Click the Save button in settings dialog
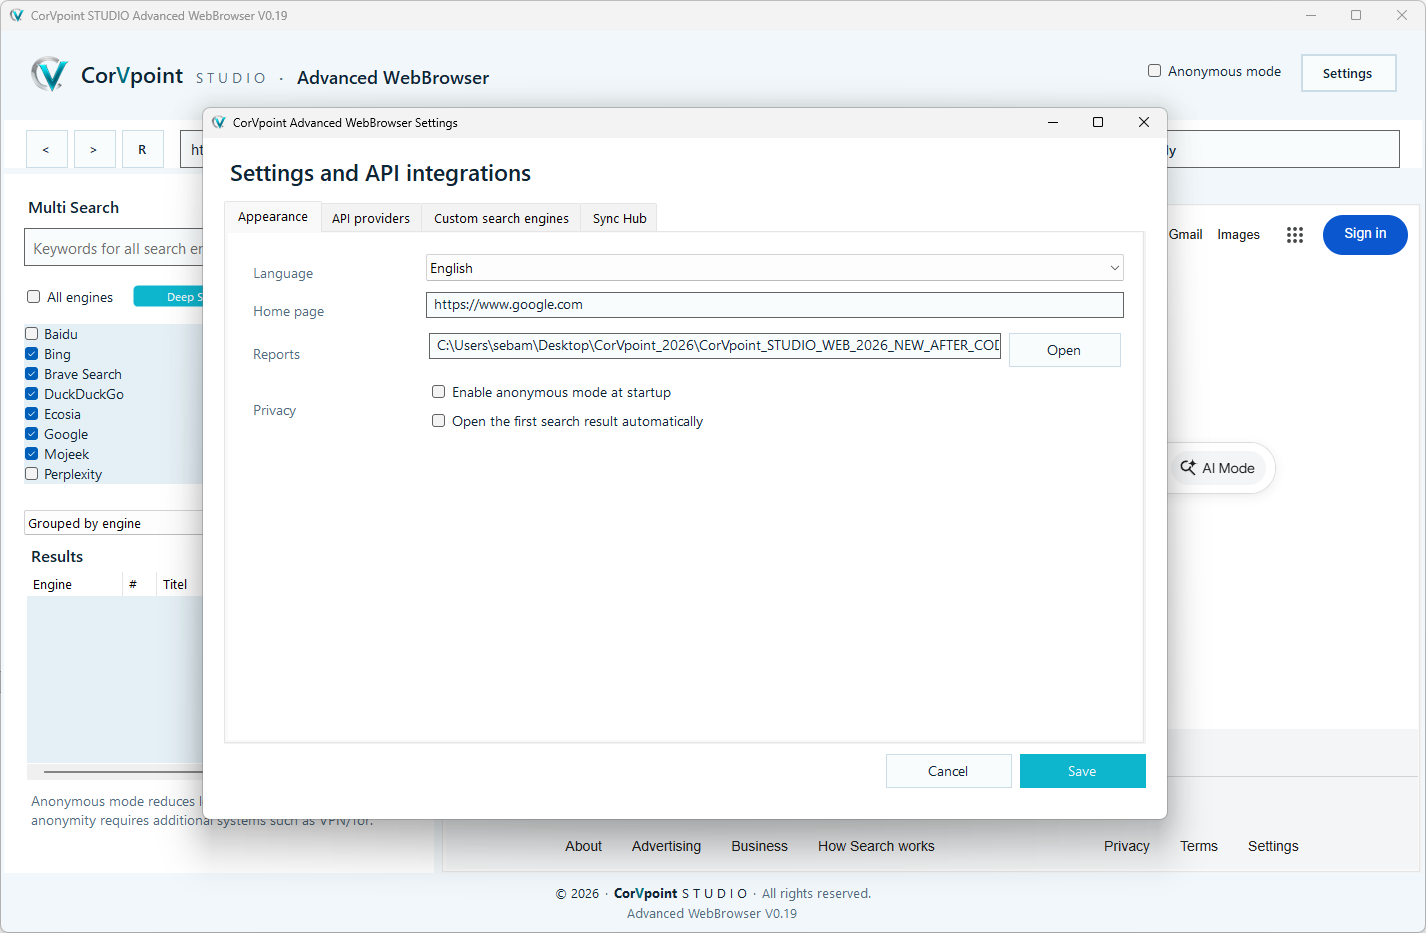Image resolution: width=1426 pixels, height=933 pixels. [x=1082, y=771]
